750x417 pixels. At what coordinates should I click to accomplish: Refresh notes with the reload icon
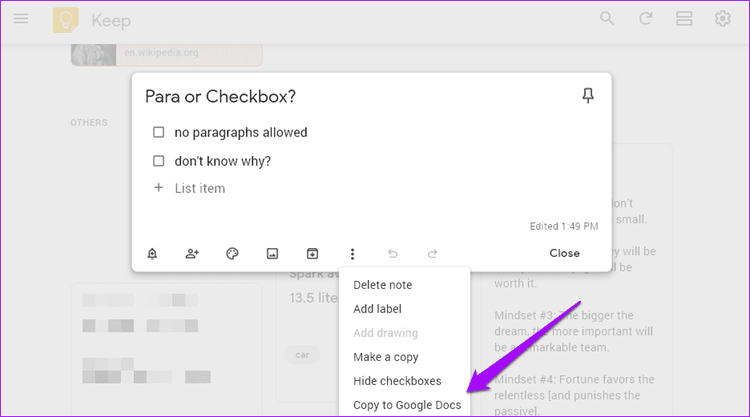[x=646, y=19]
